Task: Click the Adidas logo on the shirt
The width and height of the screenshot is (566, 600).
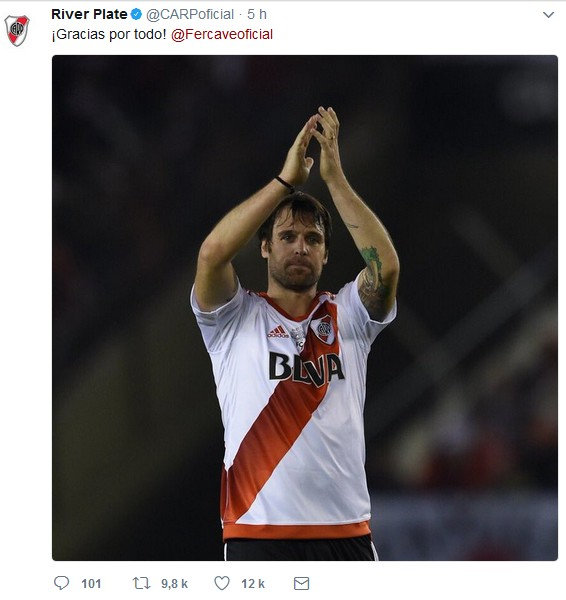Action: [278, 332]
